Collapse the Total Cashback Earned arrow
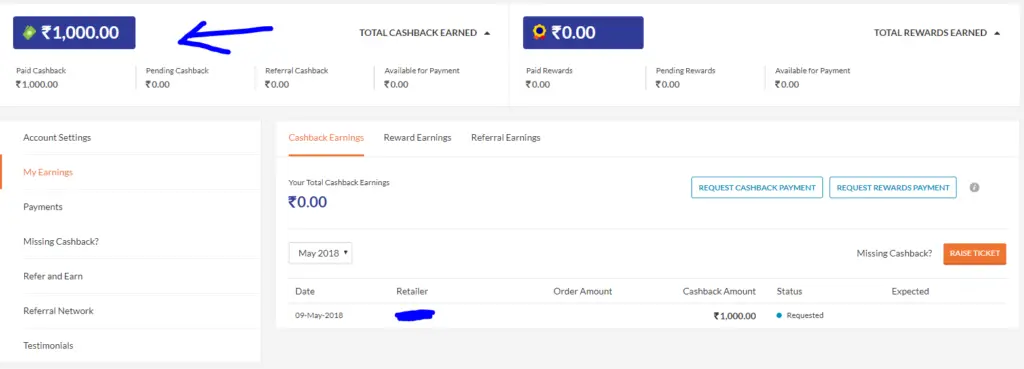This screenshot has height=369, width=1024. coord(487,33)
